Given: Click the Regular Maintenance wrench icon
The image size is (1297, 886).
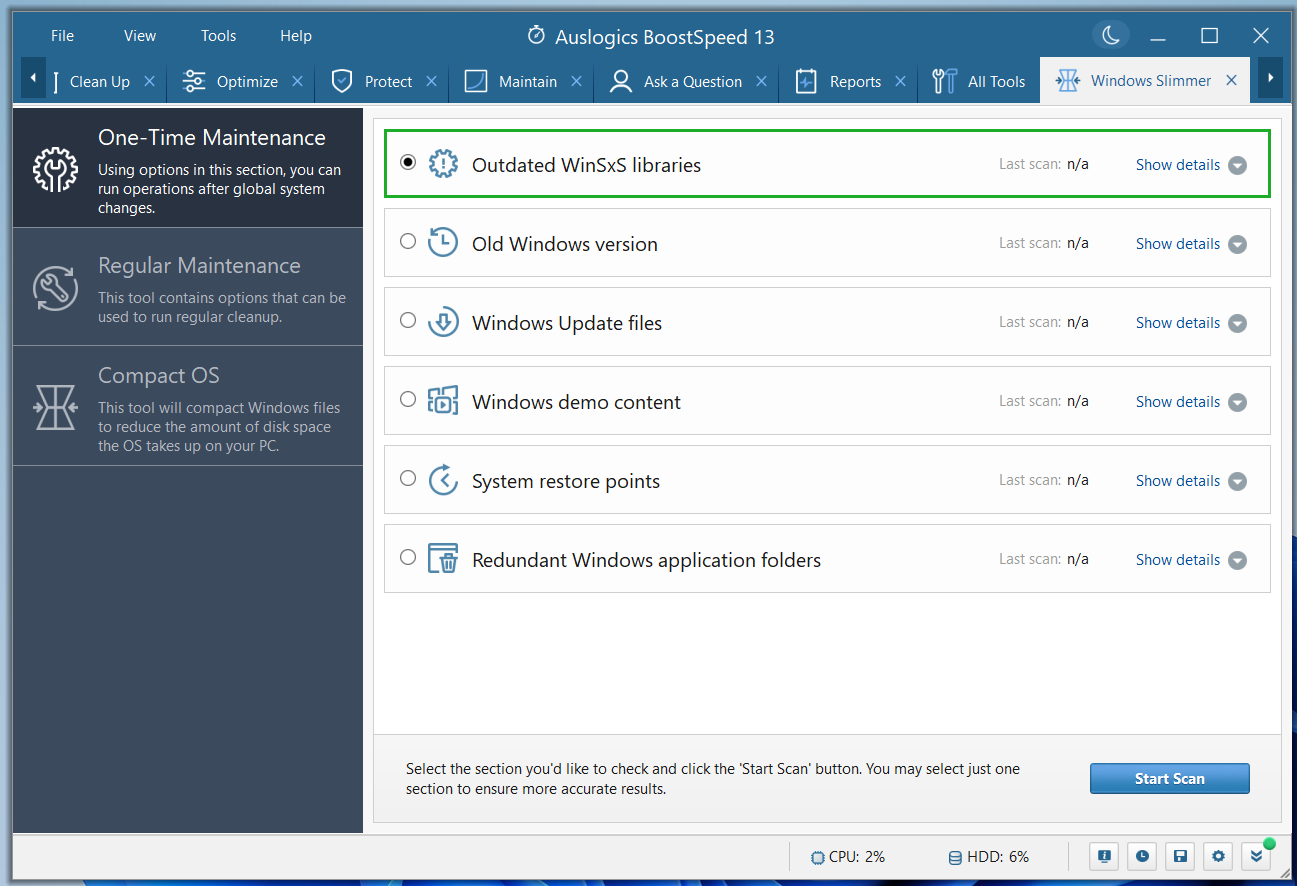Looking at the screenshot, I should 55,288.
